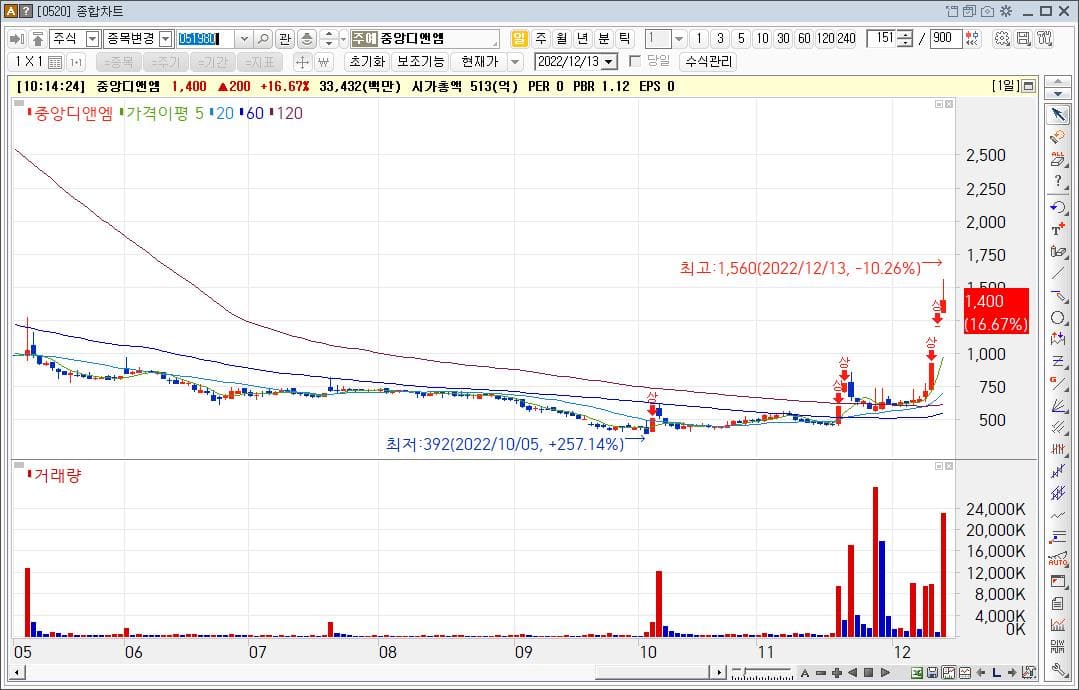
Task: Toggle the chart-with-volume view icon in bottom bar
Action: pyautogui.click(x=949, y=672)
